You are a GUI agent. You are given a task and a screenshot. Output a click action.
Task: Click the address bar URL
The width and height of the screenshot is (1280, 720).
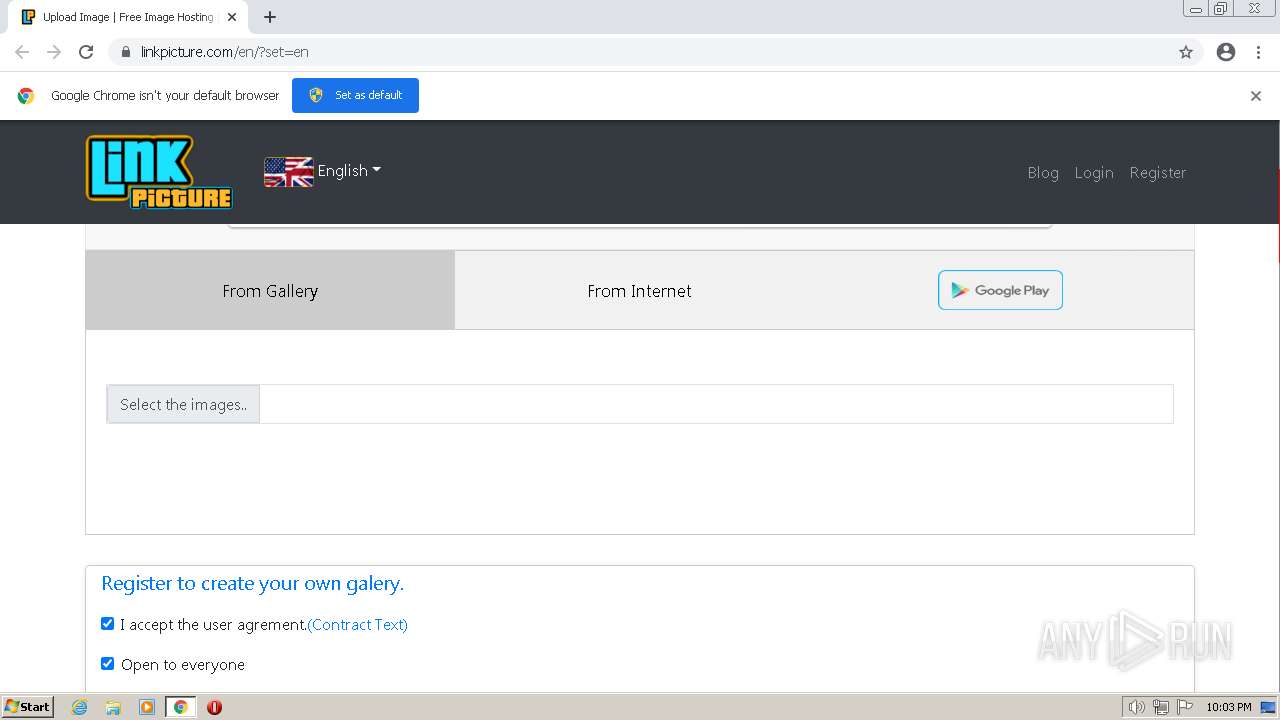[225, 52]
